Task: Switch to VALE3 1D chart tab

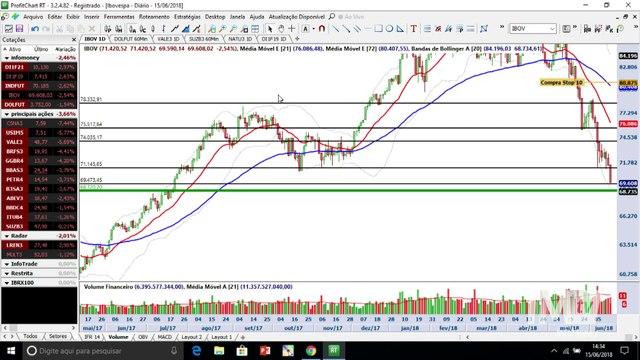Action: pos(168,39)
